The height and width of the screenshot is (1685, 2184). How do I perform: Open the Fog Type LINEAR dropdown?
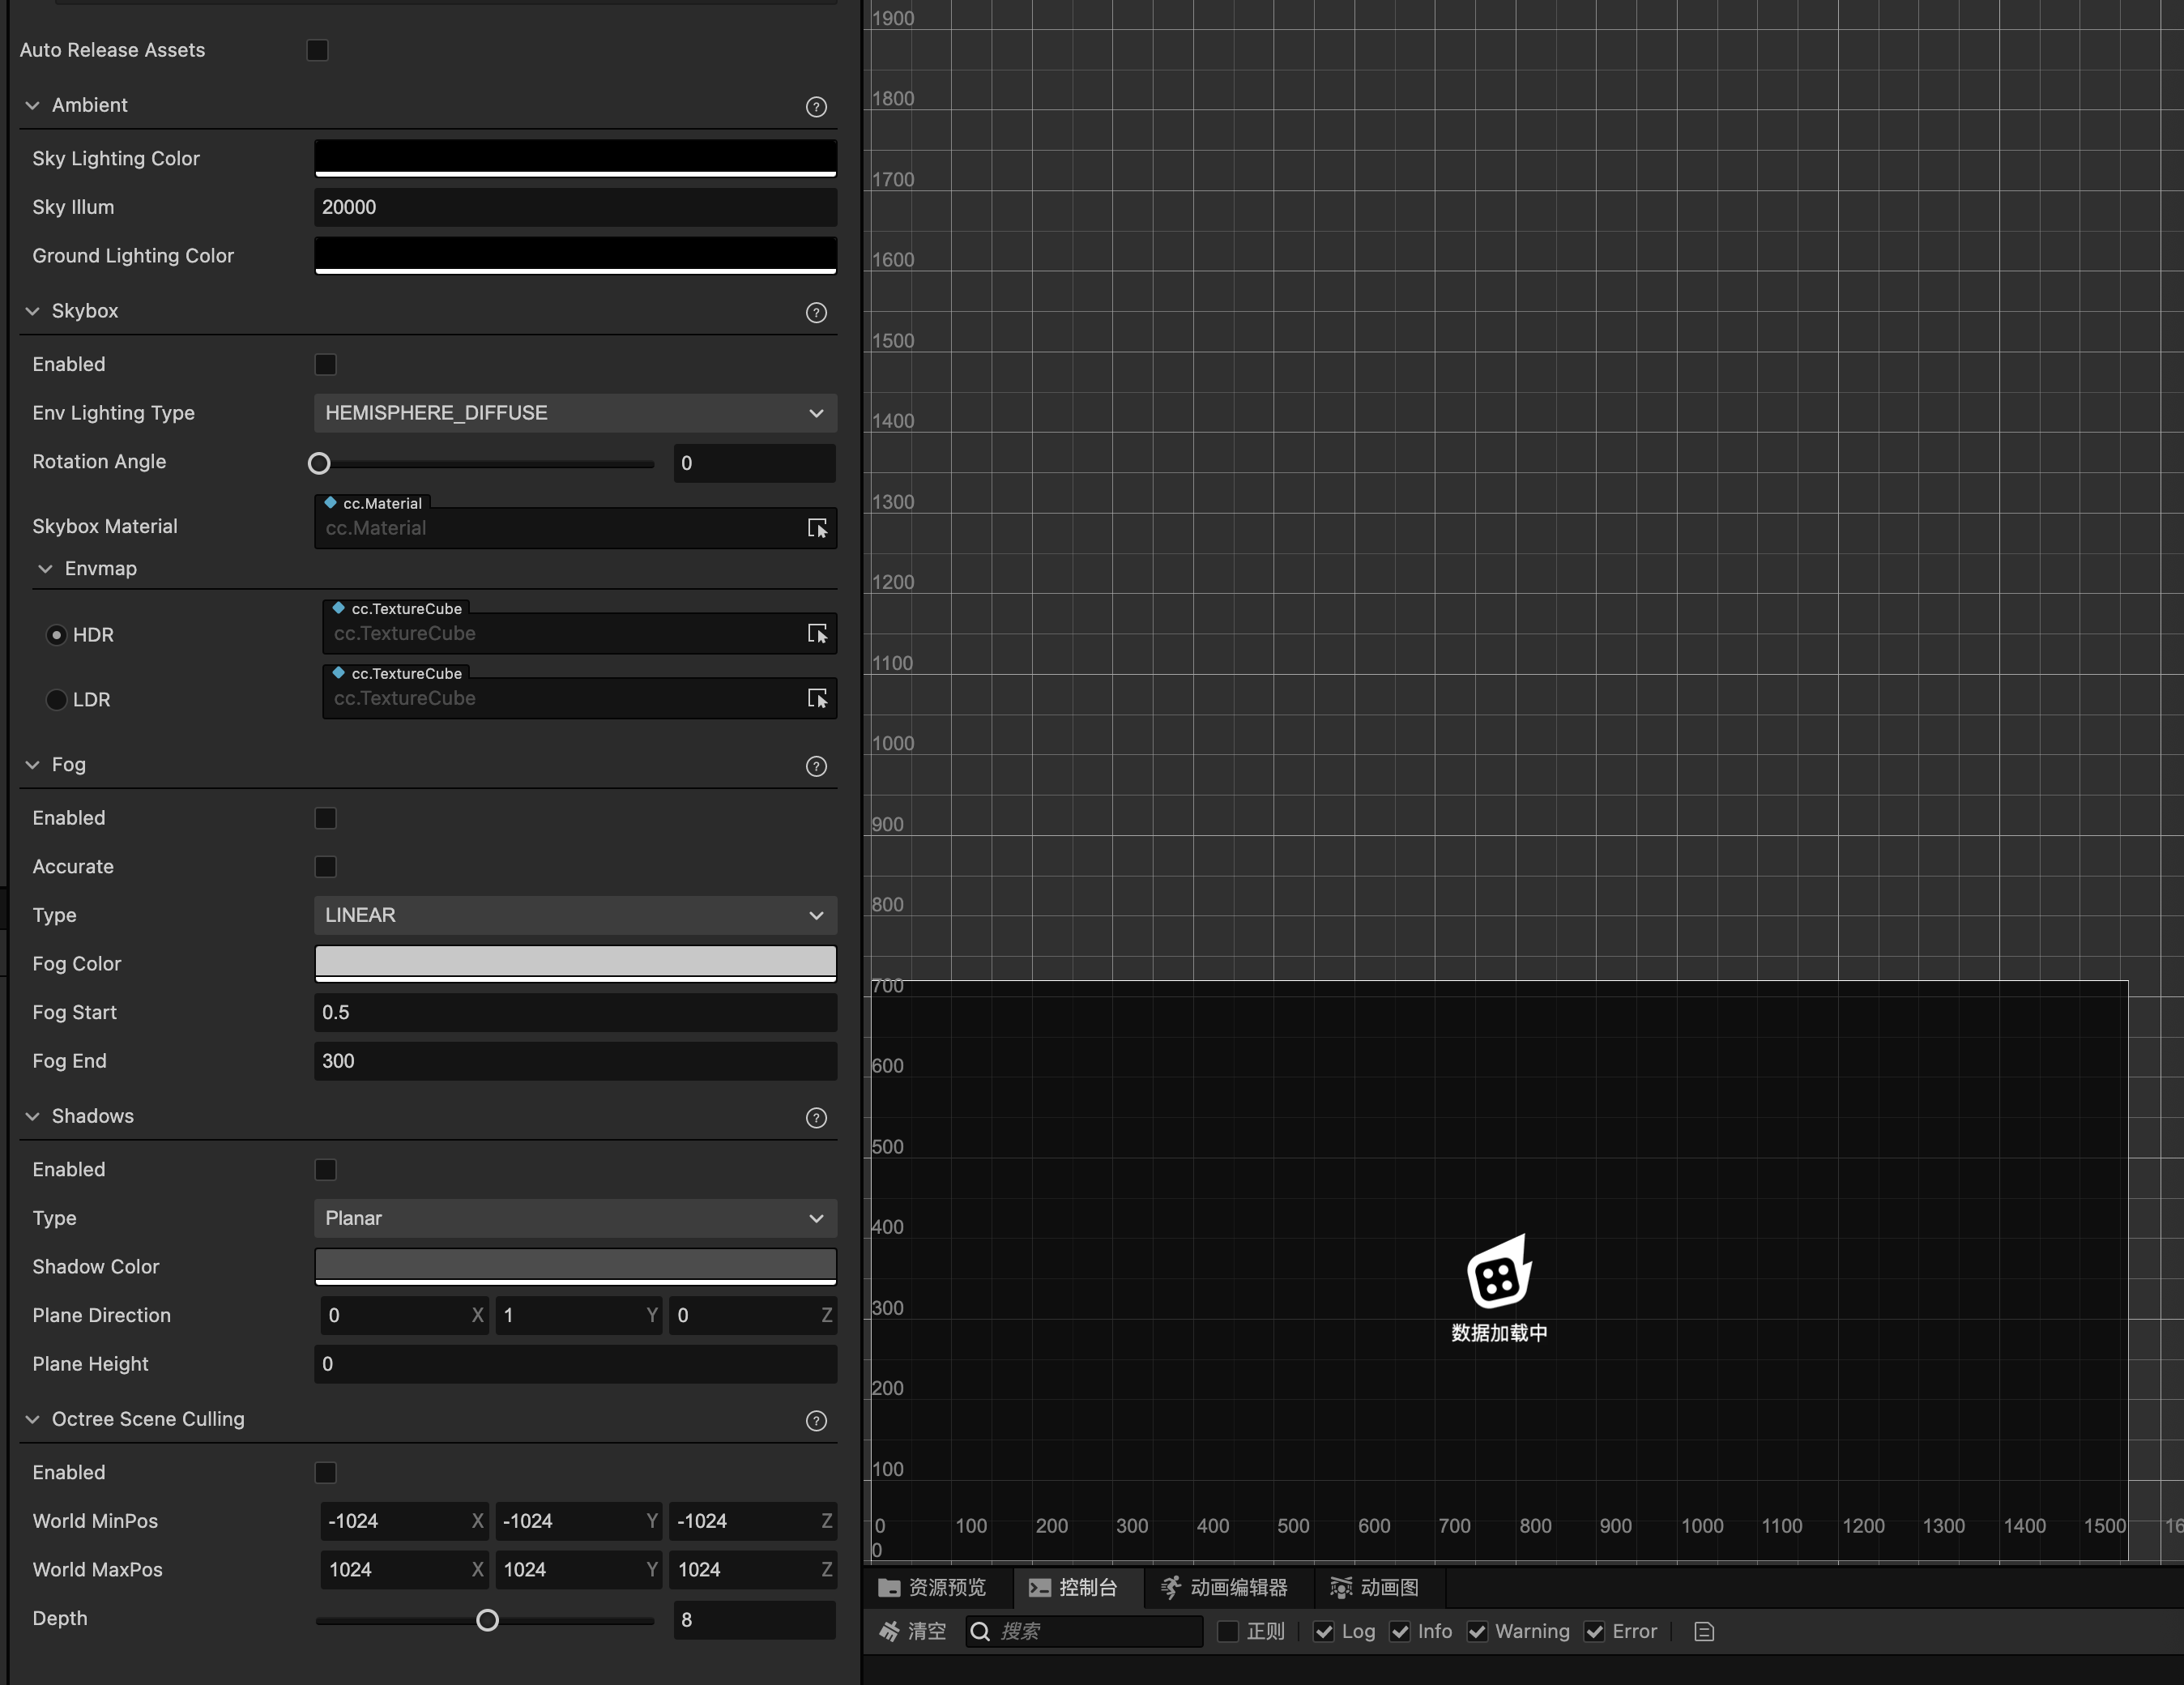575,915
